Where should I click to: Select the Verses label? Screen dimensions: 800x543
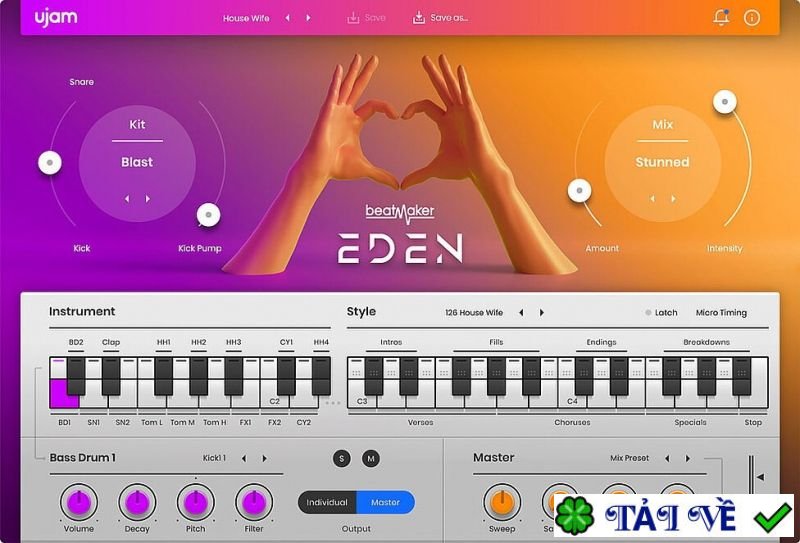[420, 423]
